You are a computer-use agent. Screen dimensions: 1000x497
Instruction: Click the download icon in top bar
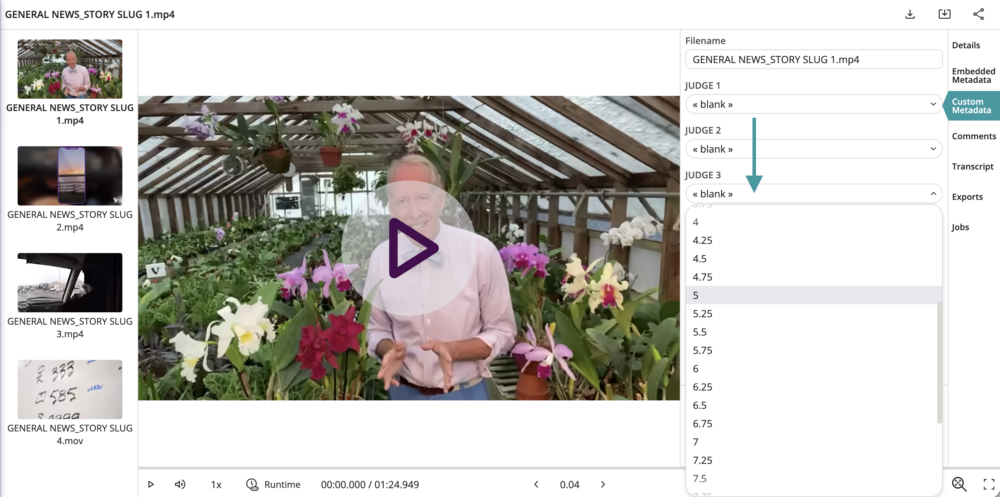click(x=910, y=14)
